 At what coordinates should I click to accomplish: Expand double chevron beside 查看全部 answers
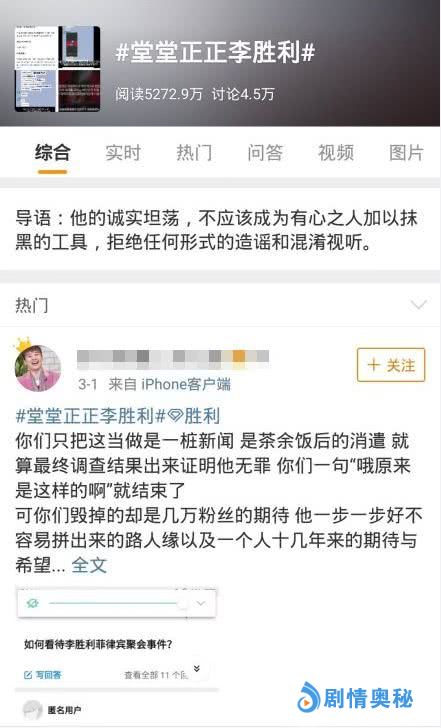tap(196, 669)
